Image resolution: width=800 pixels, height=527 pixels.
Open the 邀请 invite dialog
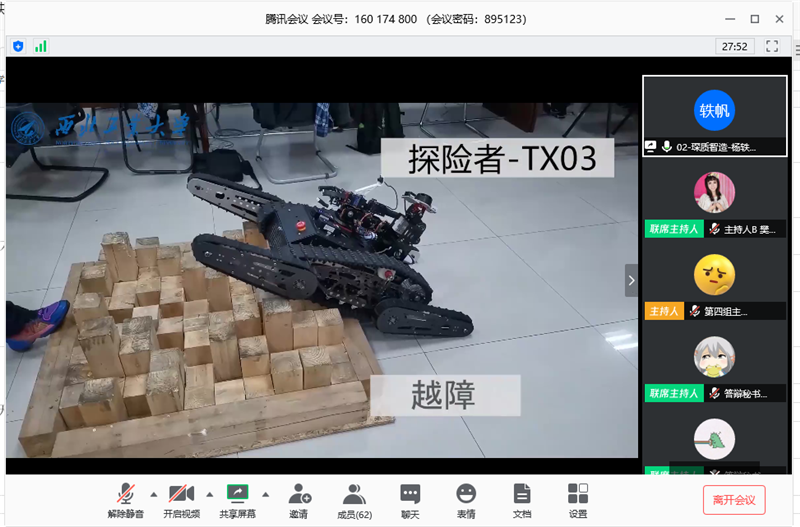(299, 500)
